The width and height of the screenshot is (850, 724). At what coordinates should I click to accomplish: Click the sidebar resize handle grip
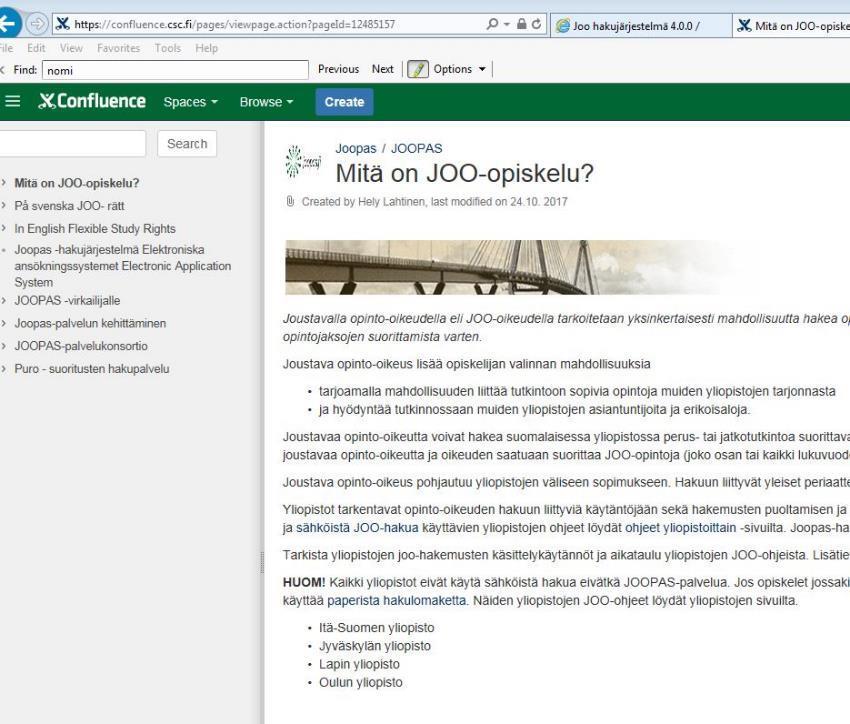[x=262, y=563]
